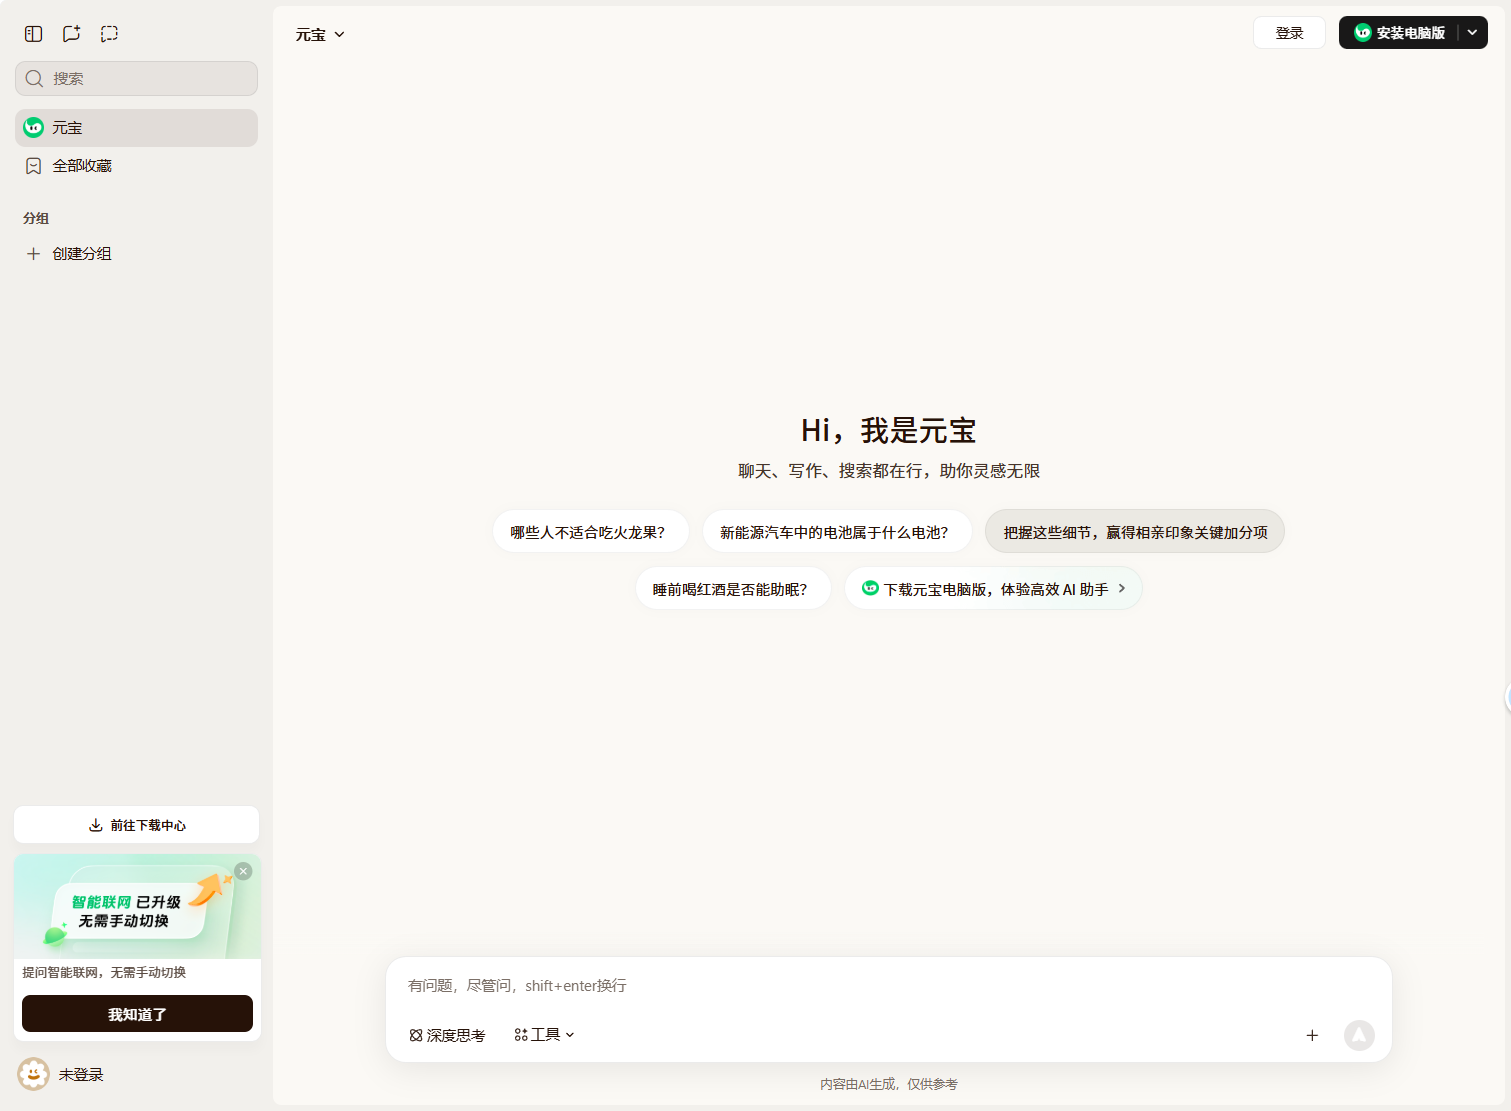Click the 未登录 label at the bottom left
Viewport: 1511px width, 1111px height.
[x=81, y=1075]
